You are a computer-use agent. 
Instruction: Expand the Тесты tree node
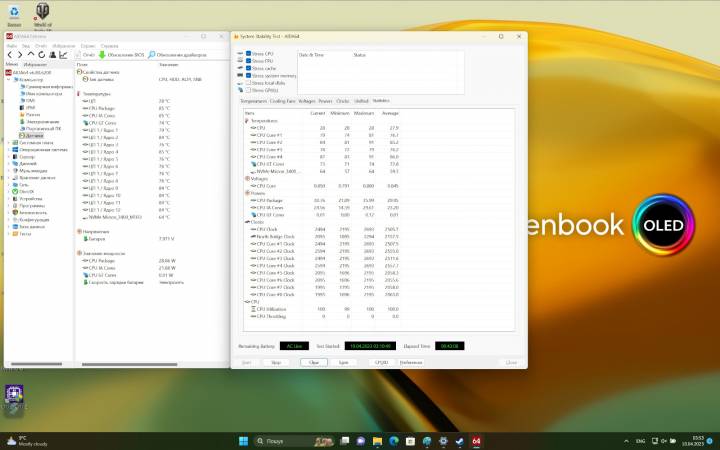8,234
